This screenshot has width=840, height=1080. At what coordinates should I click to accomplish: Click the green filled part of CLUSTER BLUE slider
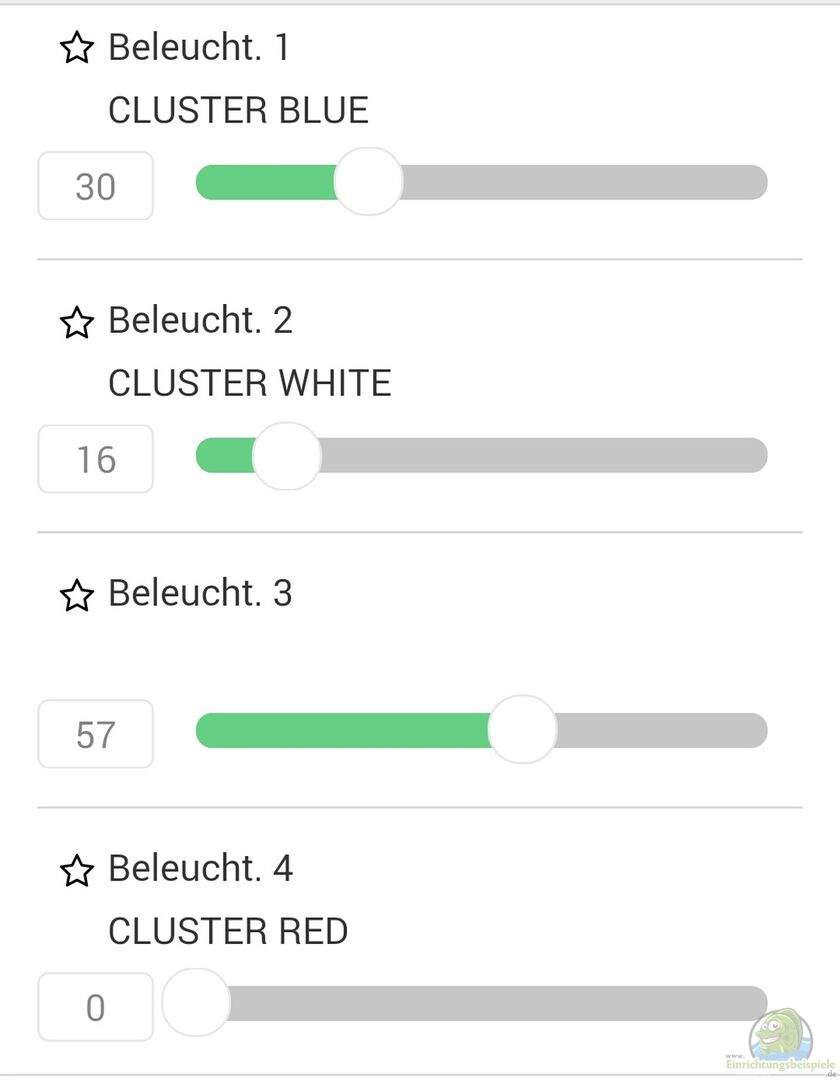tap(265, 182)
